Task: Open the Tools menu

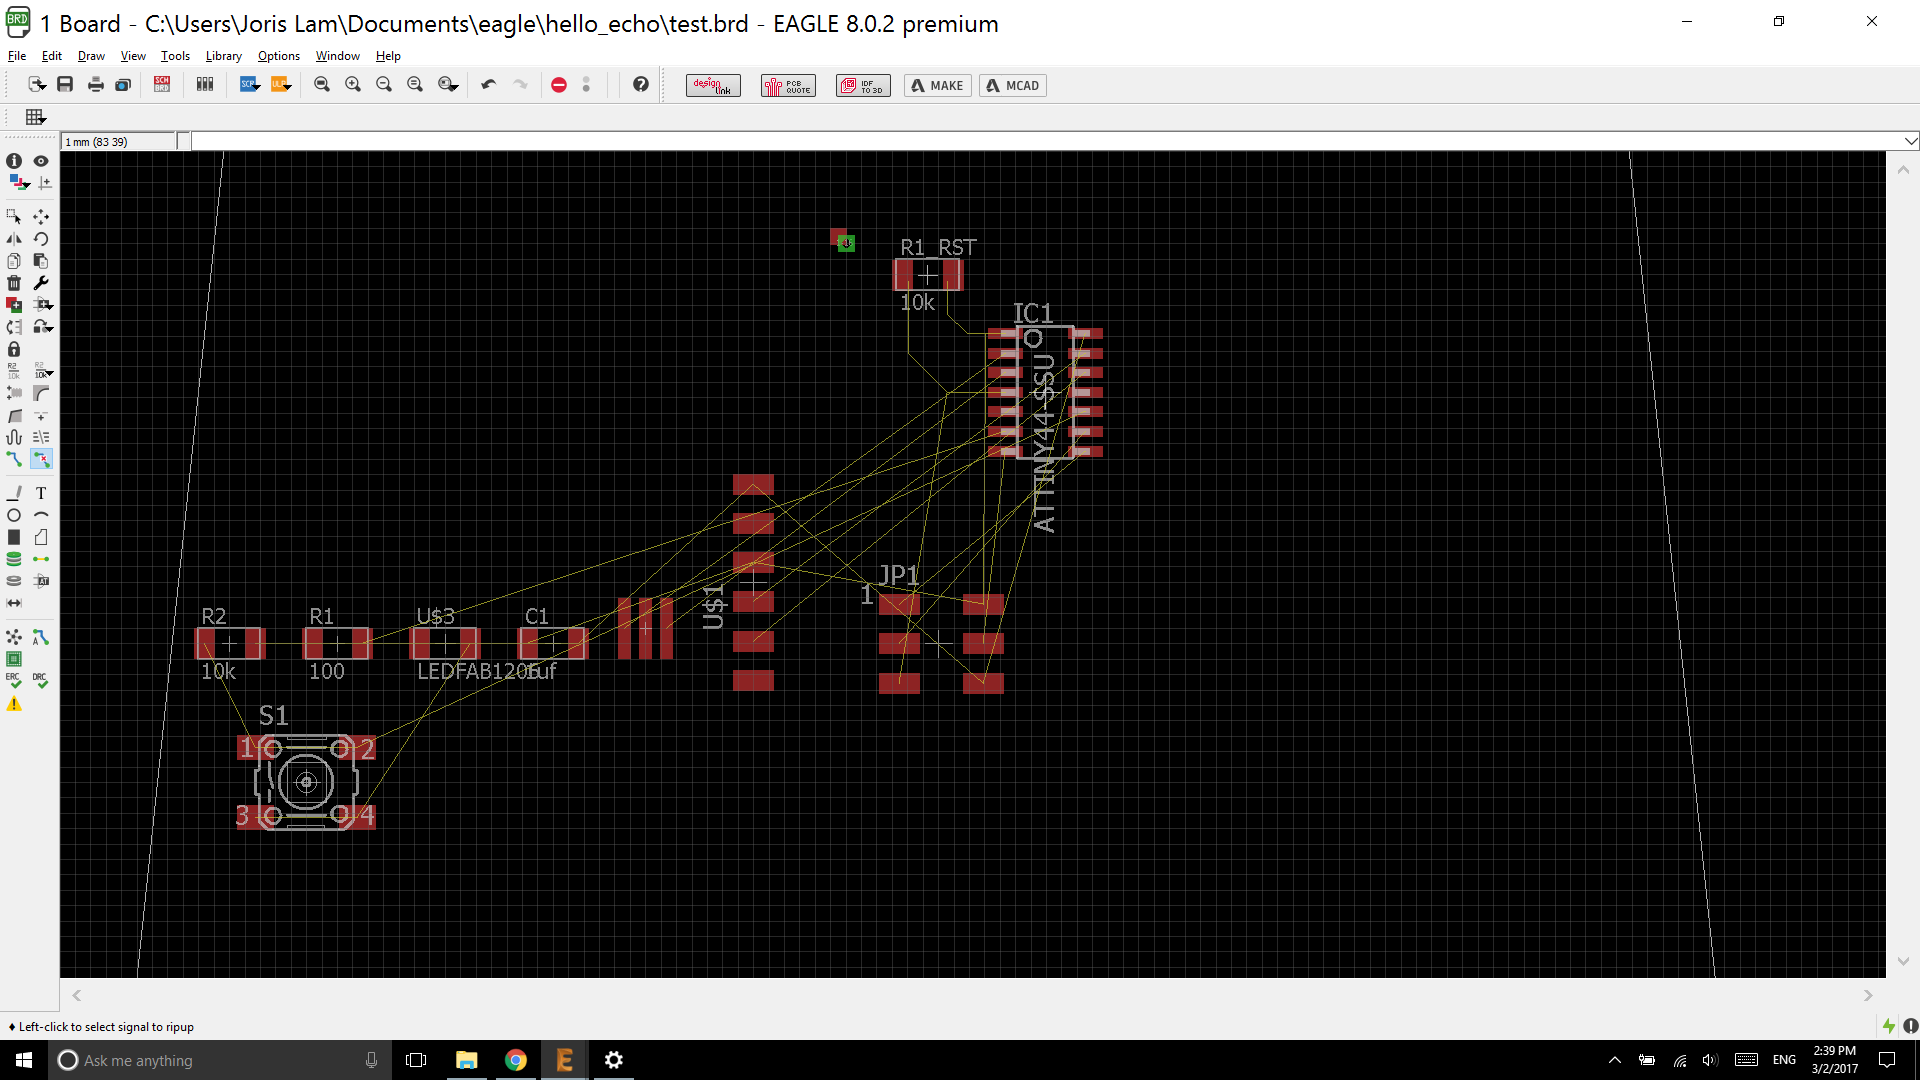Action: coord(175,56)
